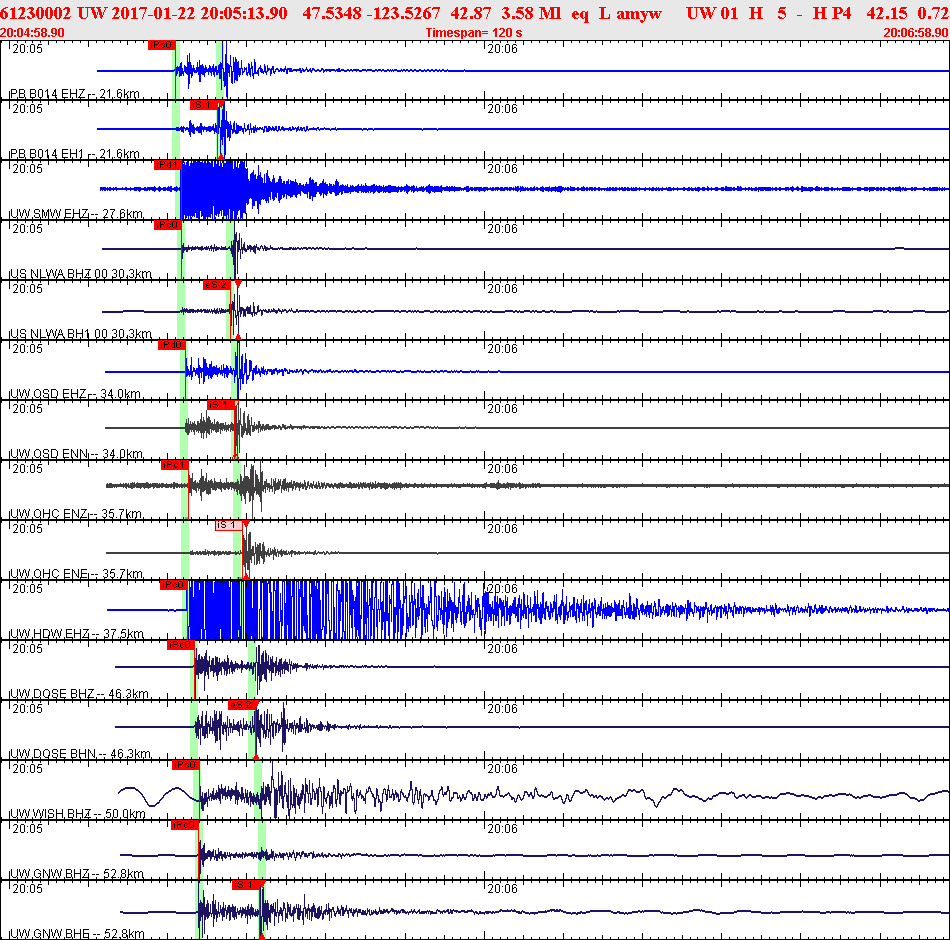Viewport: 950px width, 940px height.
Task: Click the Timespan= 120 s header text
Action: click(x=474, y=33)
